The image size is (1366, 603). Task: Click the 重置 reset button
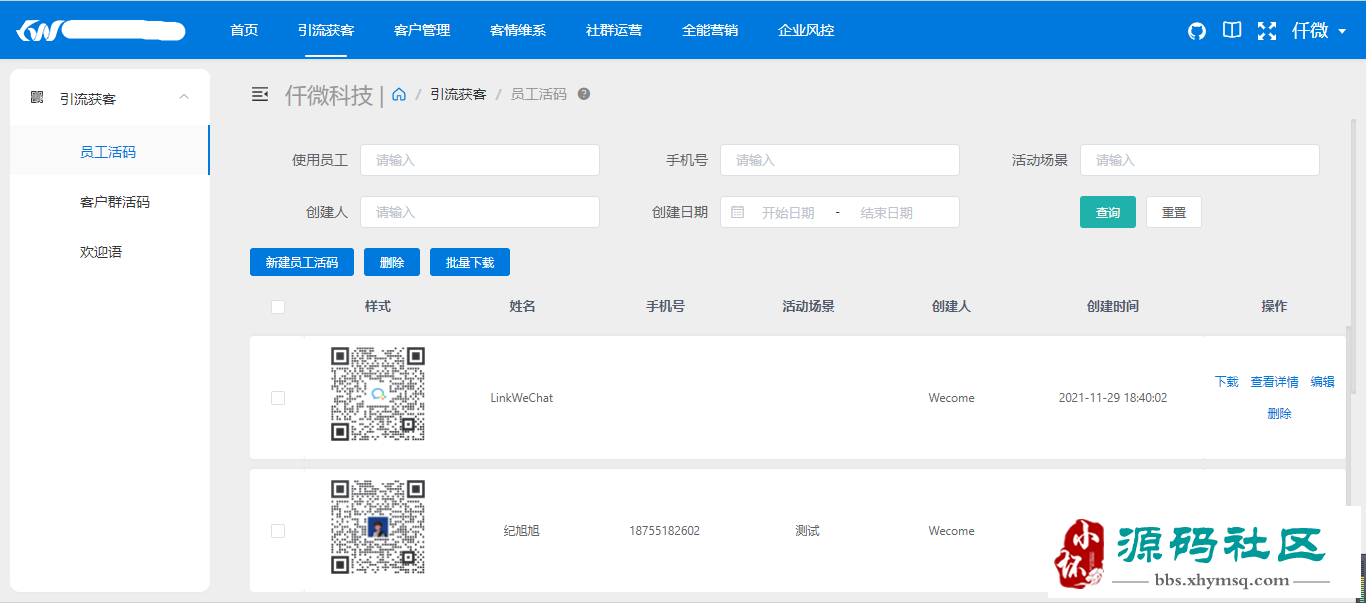tap(1174, 212)
